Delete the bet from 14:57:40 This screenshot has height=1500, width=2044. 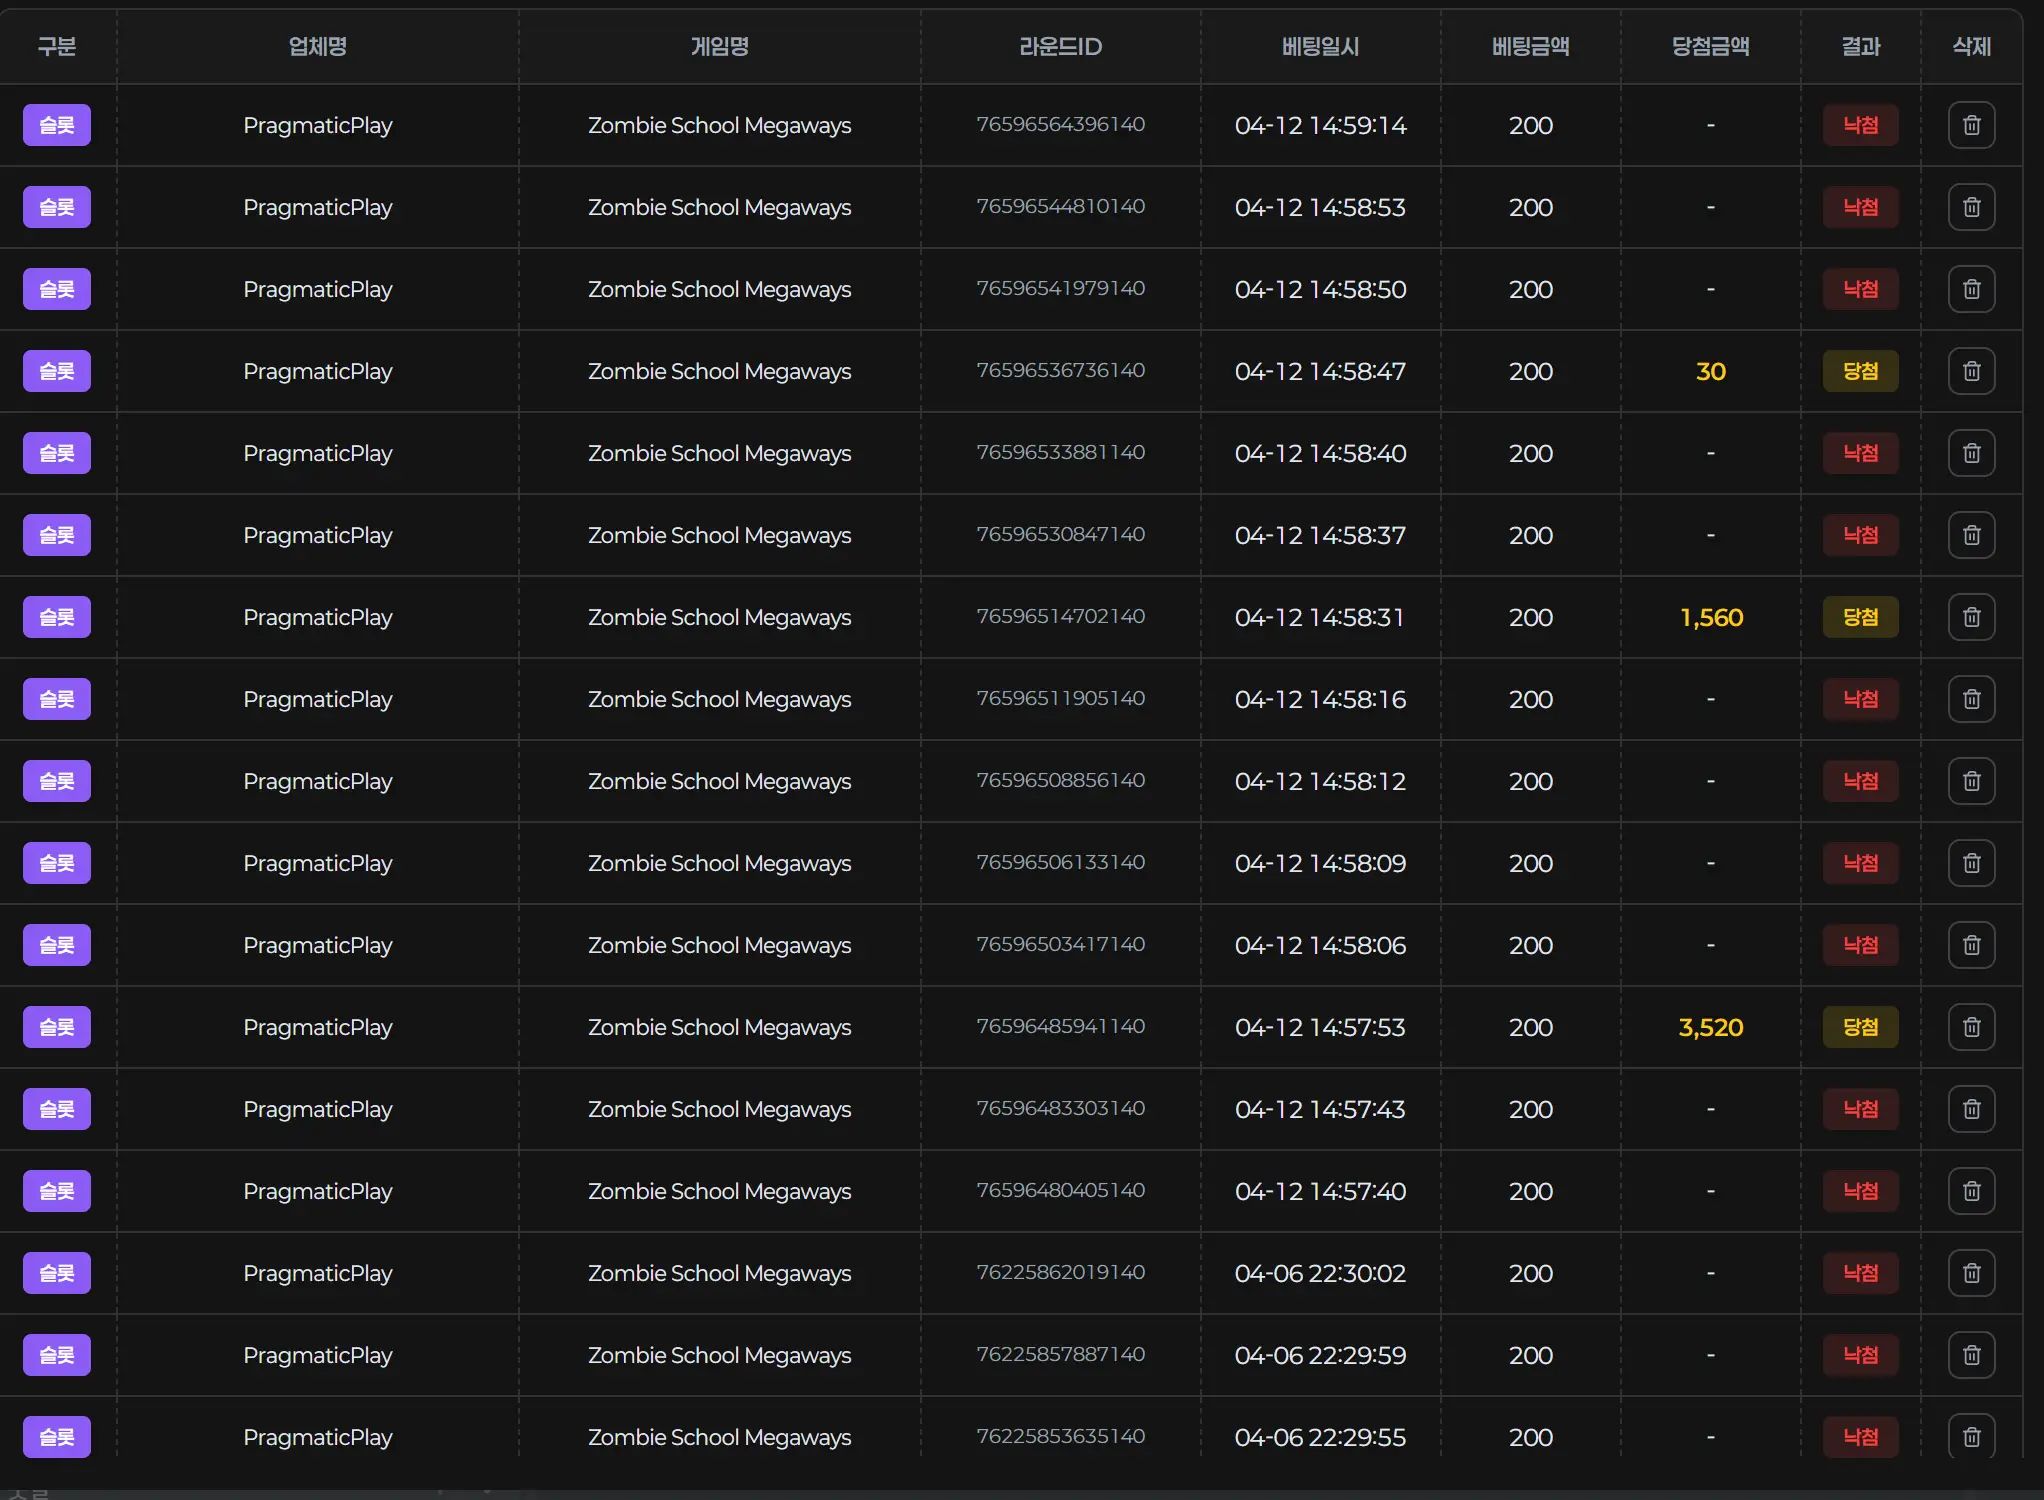(x=1971, y=1191)
